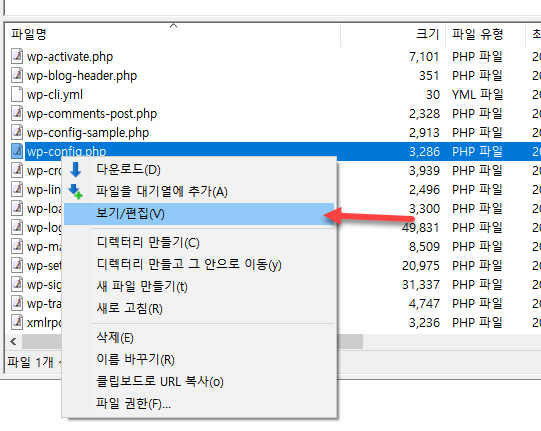The height and width of the screenshot is (431, 541).
Task: Click the size value 49,831
Action: click(421, 228)
